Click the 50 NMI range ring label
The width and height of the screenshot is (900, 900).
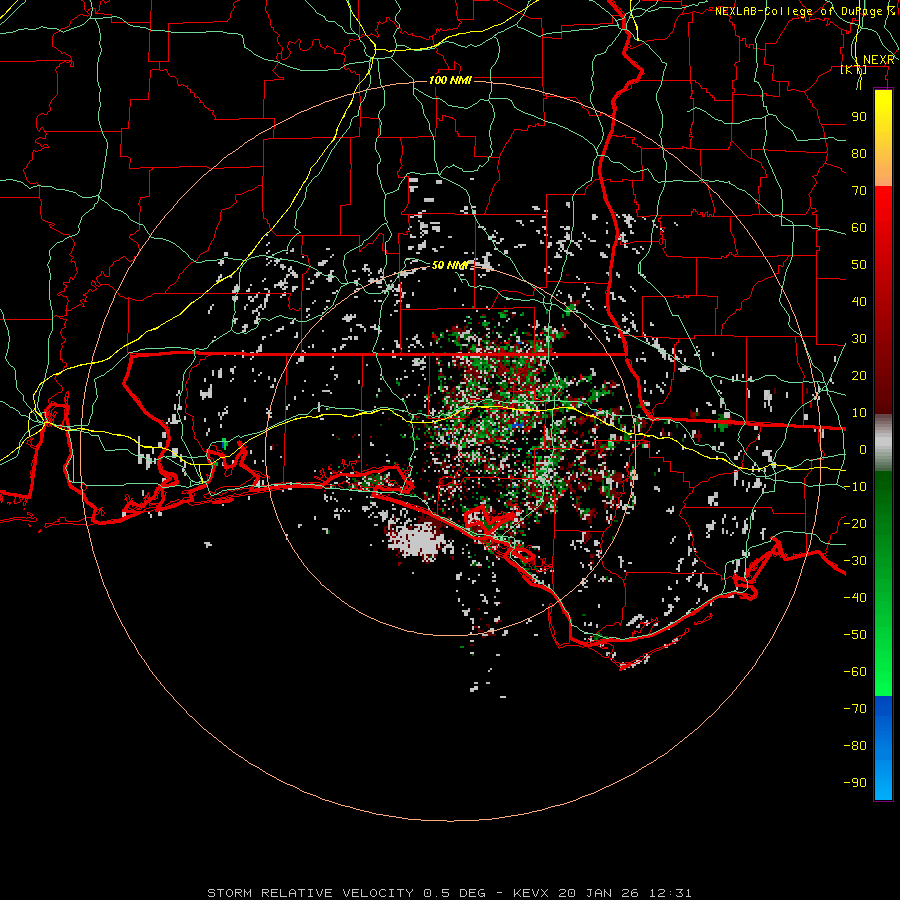click(450, 265)
